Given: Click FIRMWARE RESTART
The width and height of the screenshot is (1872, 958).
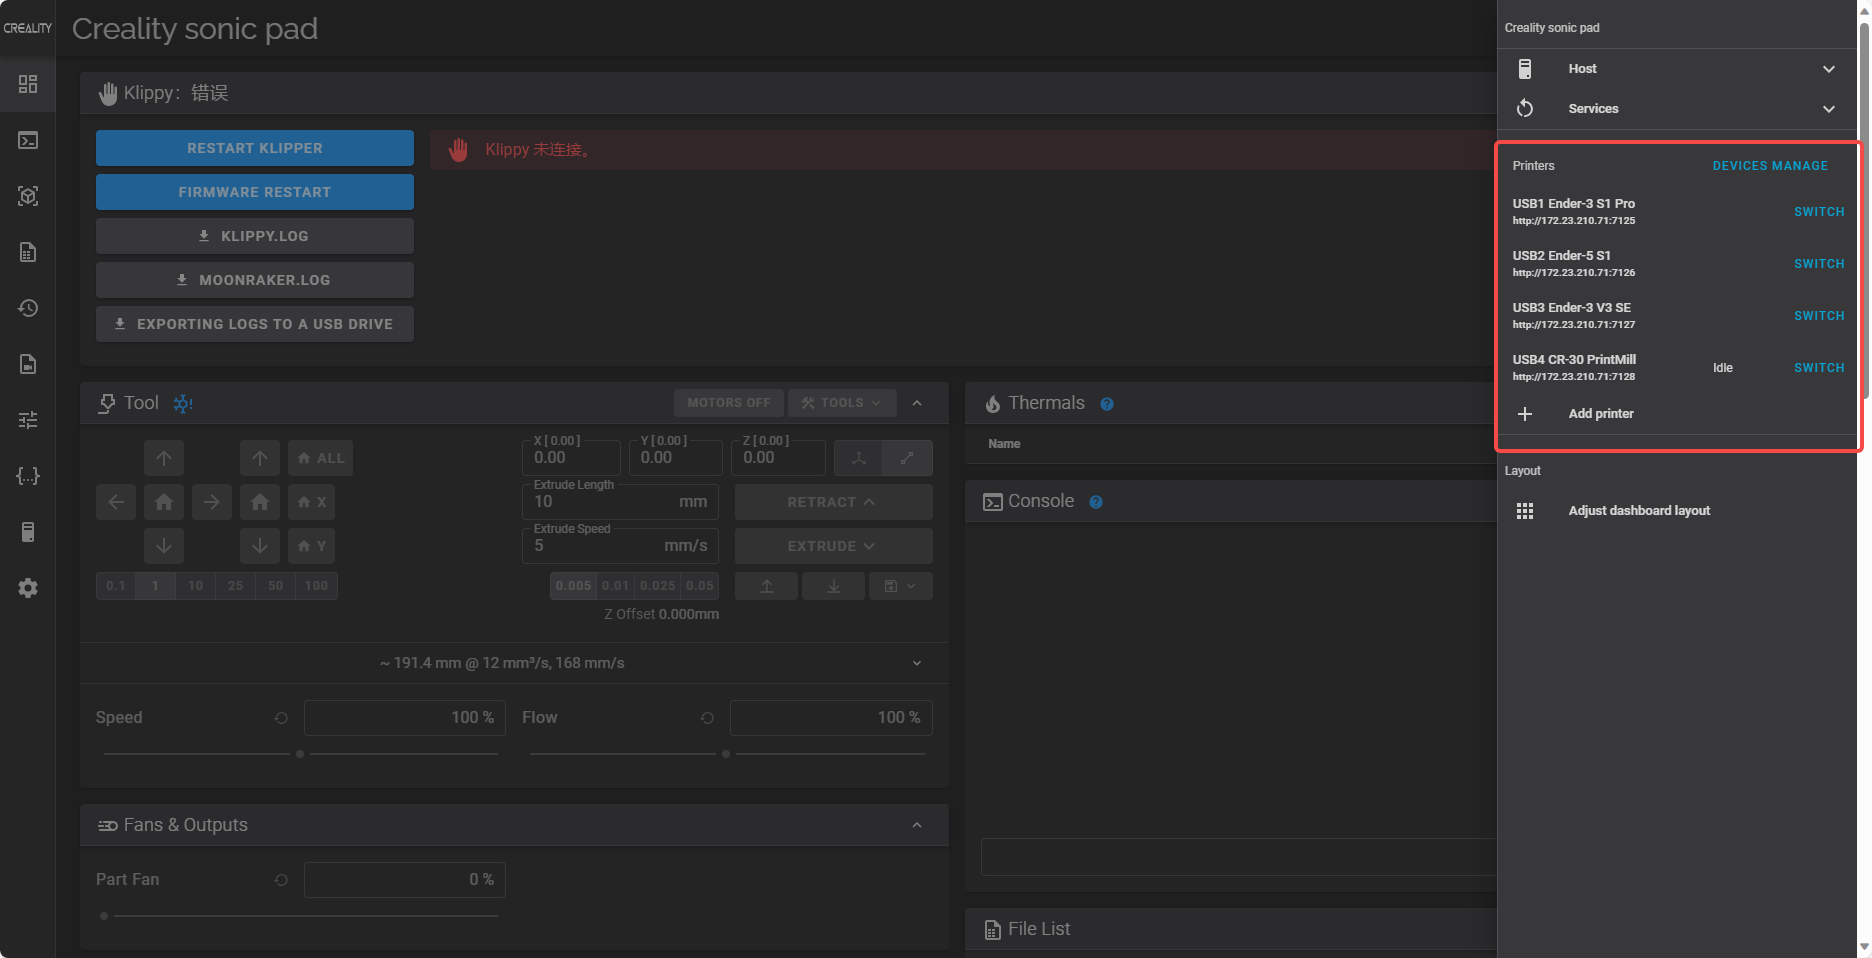Looking at the screenshot, I should tap(255, 192).
